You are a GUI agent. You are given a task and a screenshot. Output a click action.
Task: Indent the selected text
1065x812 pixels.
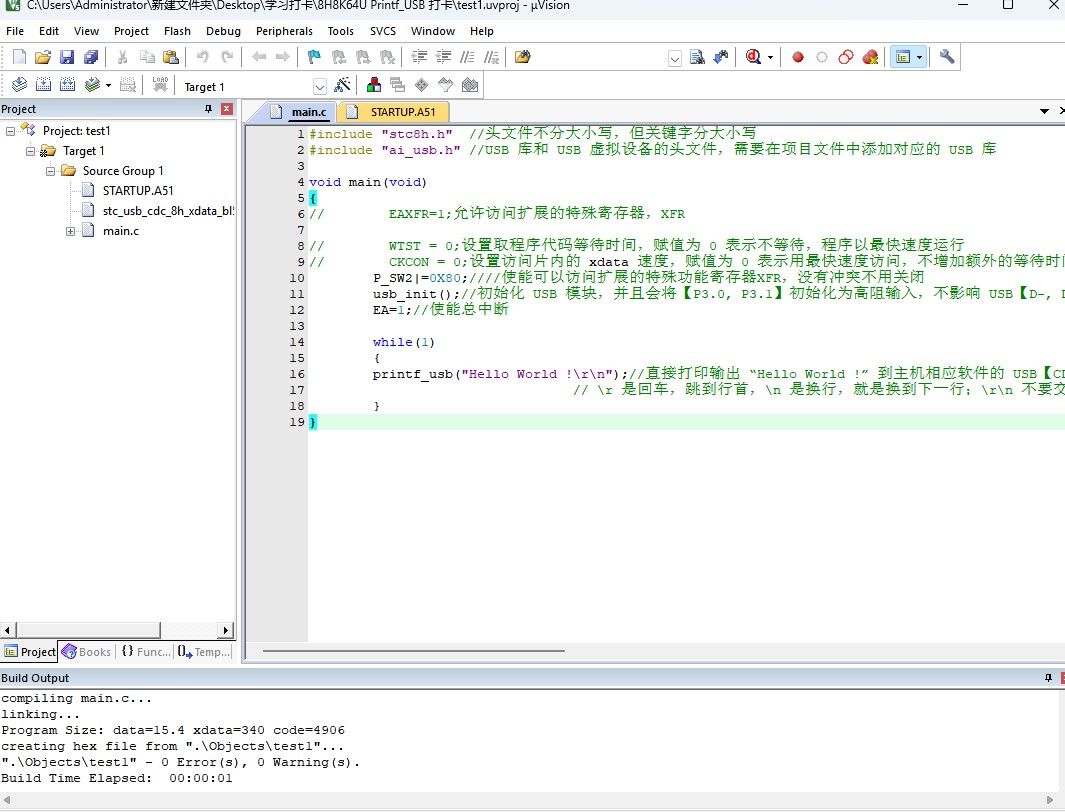tap(419, 57)
